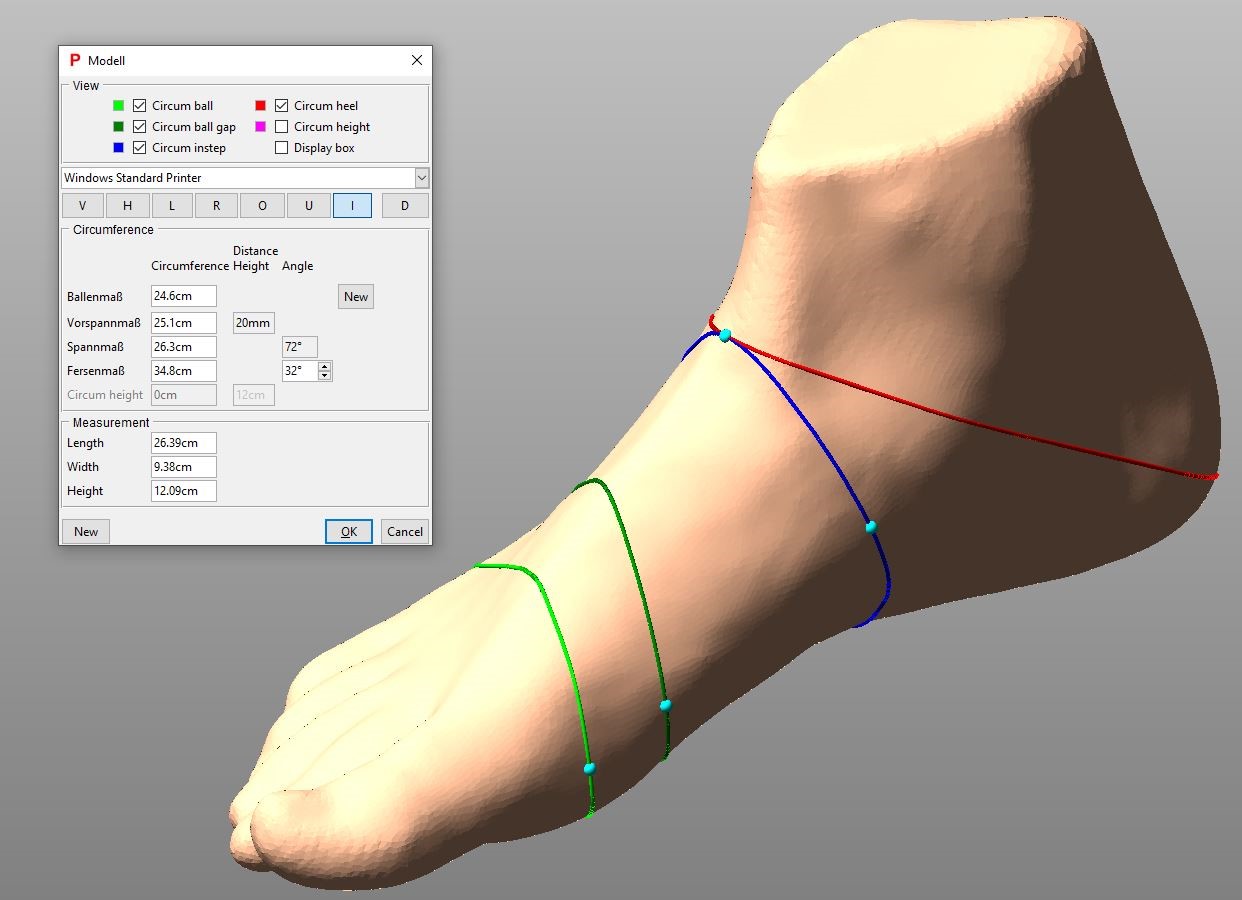Enable the Display box checkbox

[282, 147]
